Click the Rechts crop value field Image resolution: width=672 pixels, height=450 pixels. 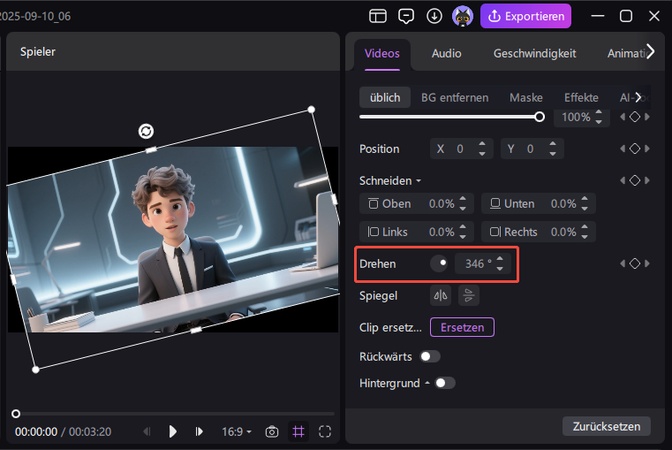538,232
